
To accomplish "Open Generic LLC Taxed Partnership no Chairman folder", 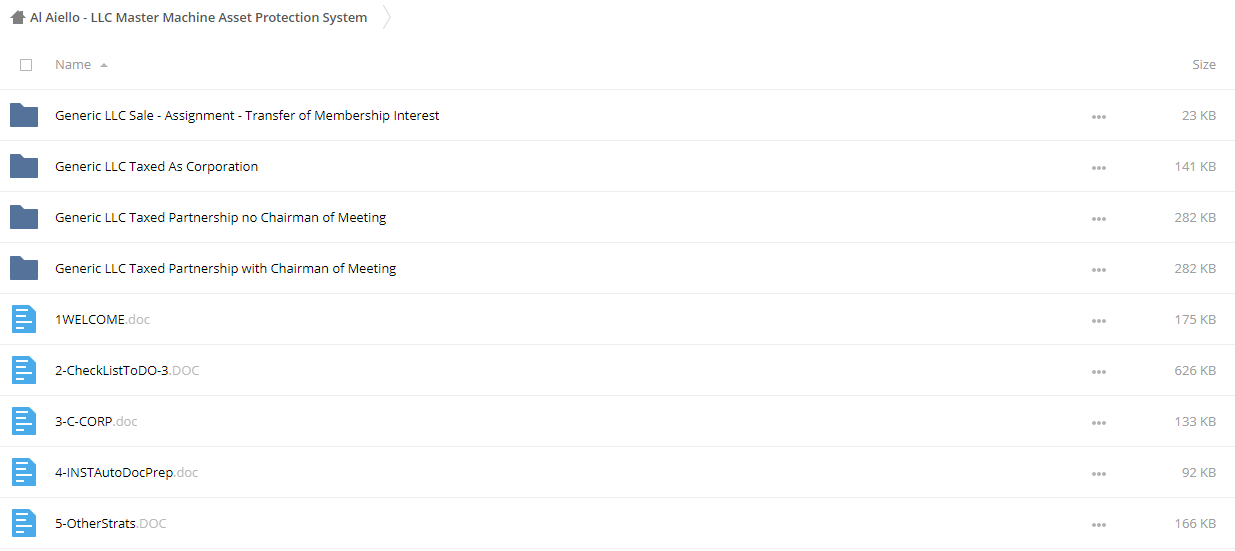I will click(x=220, y=217).
